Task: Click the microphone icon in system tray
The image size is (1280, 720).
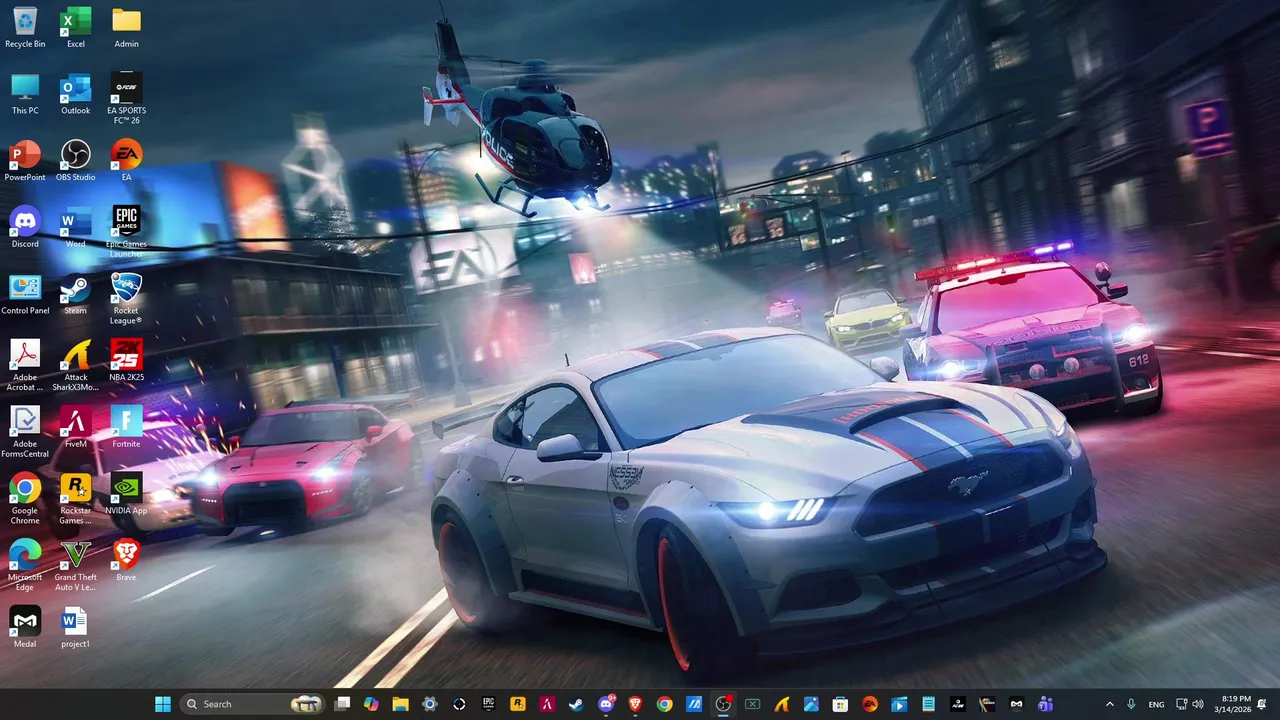Action: (1131, 704)
